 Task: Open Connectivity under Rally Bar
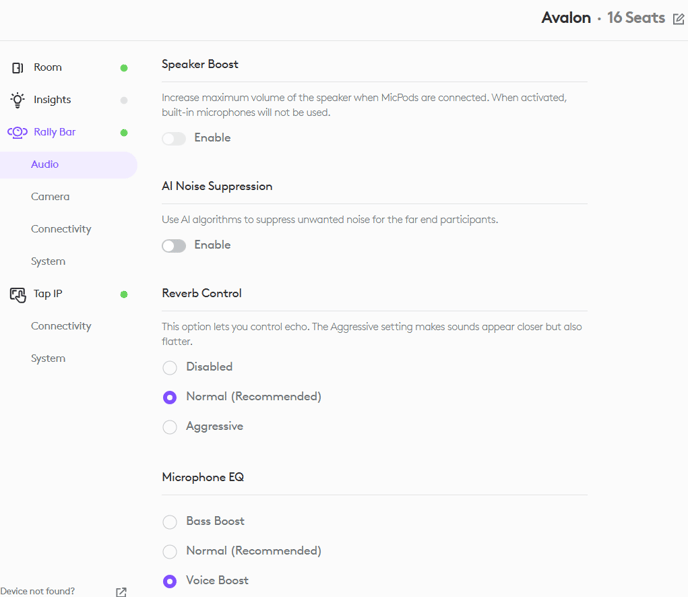[61, 229]
